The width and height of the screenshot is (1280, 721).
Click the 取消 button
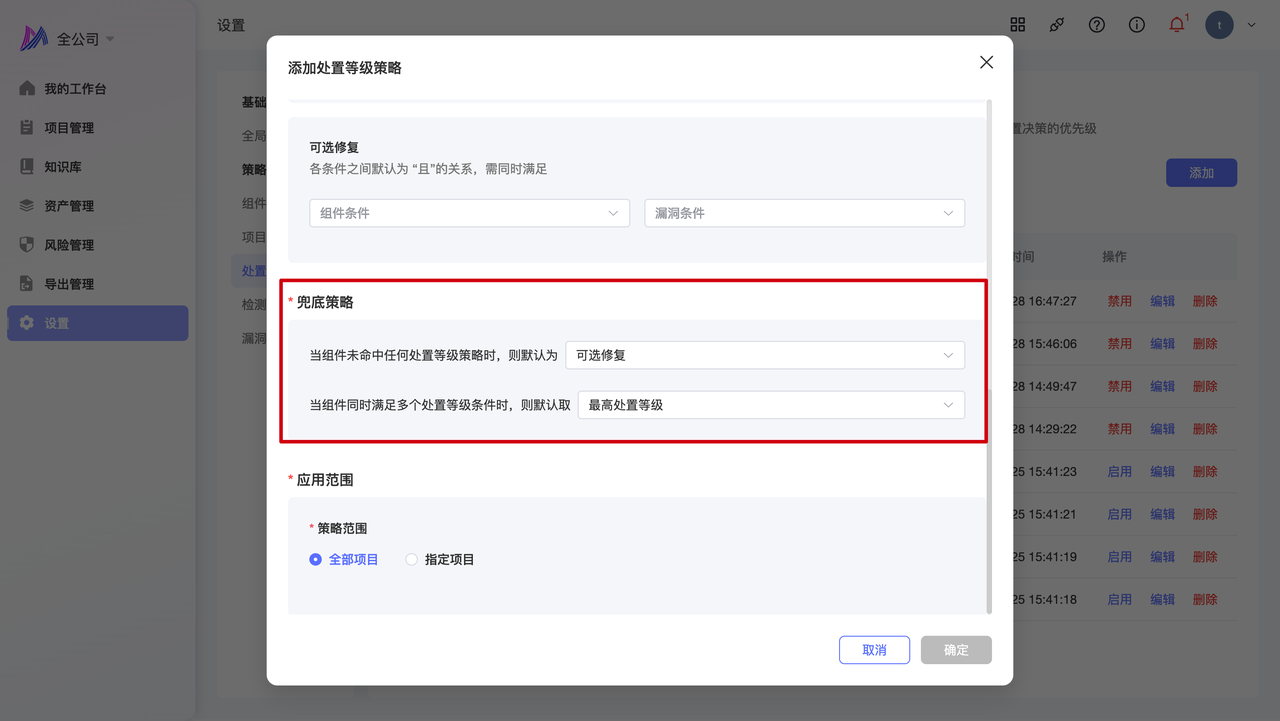(x=874, y=650)
